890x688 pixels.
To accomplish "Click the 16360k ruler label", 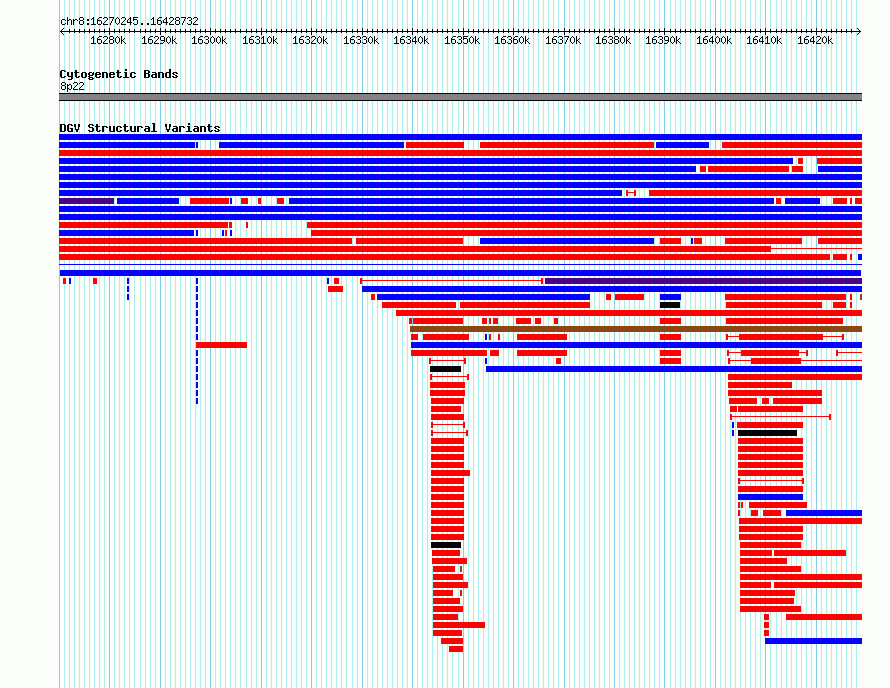I will click(512, 40).
